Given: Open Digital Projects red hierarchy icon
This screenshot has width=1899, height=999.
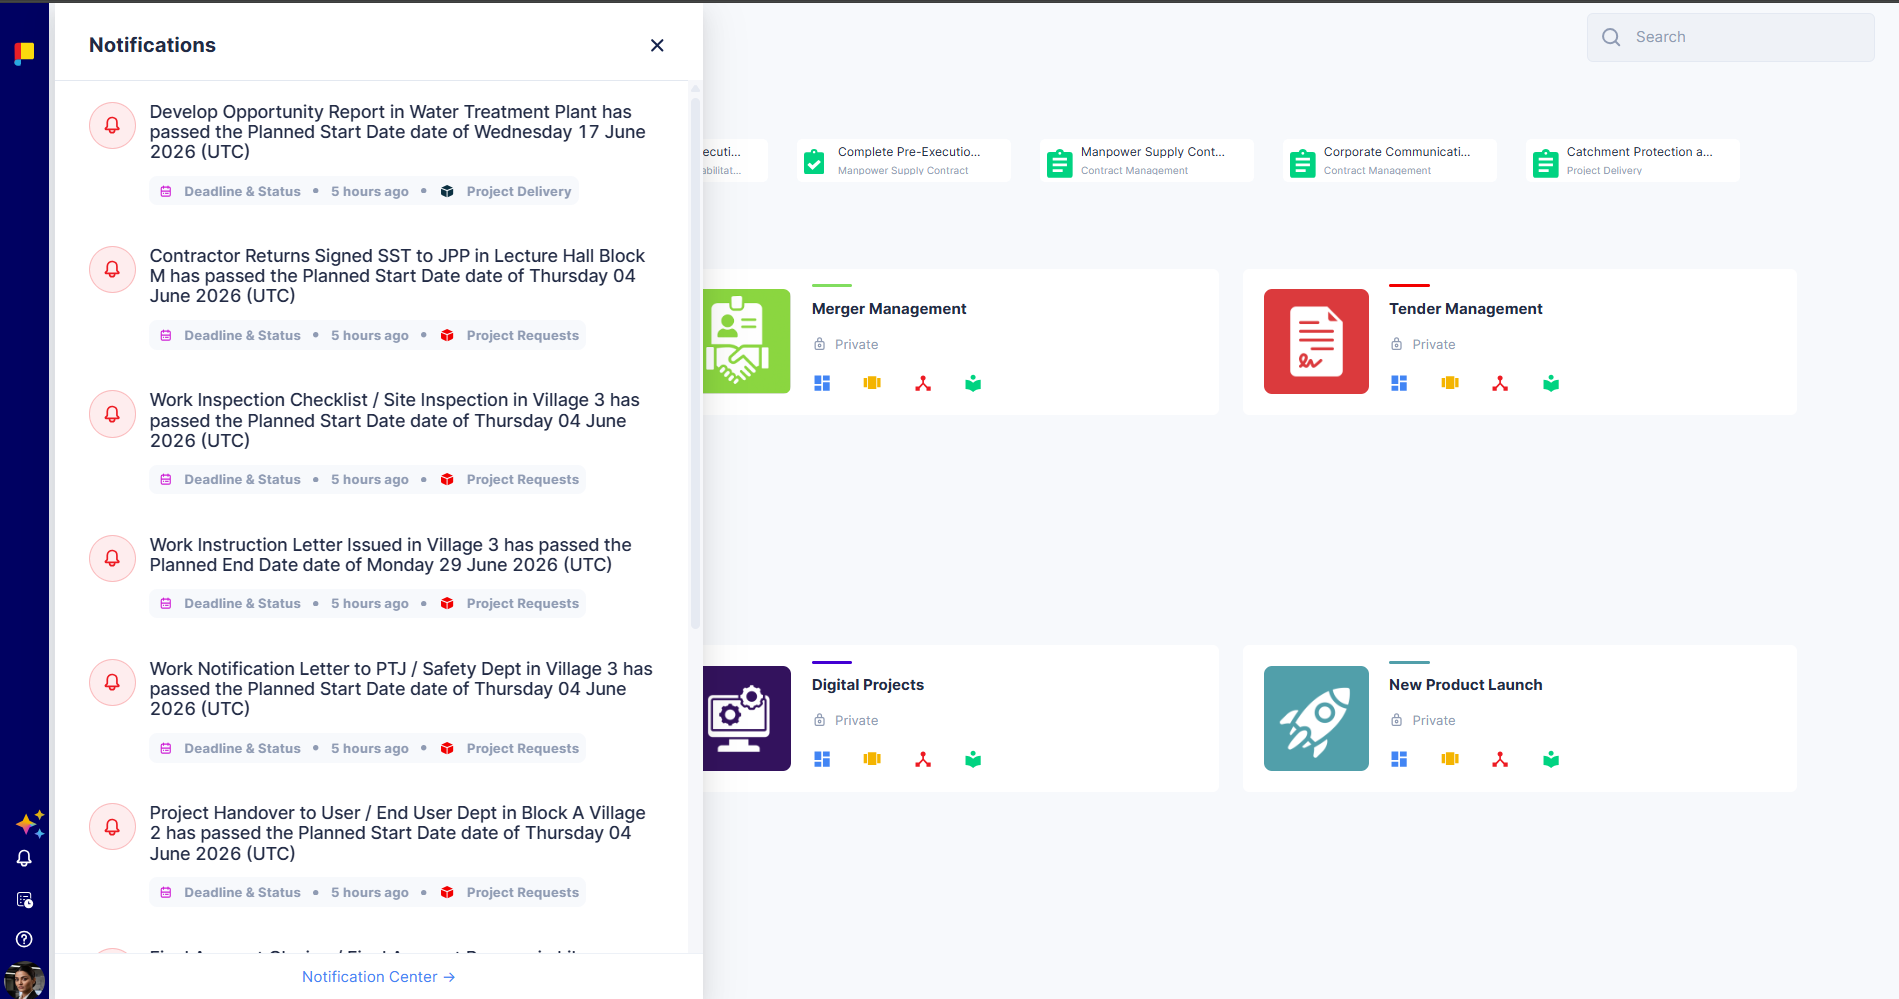Looking at the screenshot, I should (x=923, y=759).
